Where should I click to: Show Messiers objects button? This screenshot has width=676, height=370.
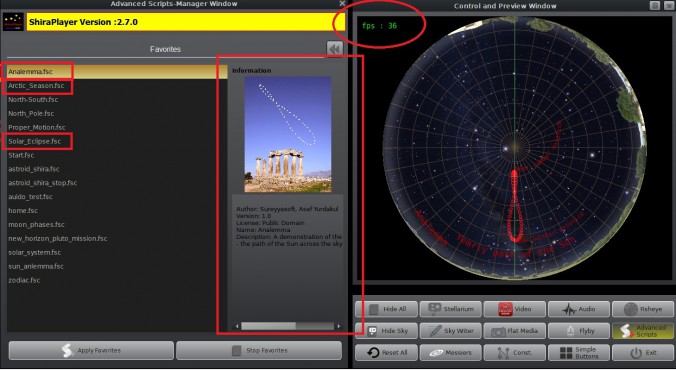coord(451,352)
